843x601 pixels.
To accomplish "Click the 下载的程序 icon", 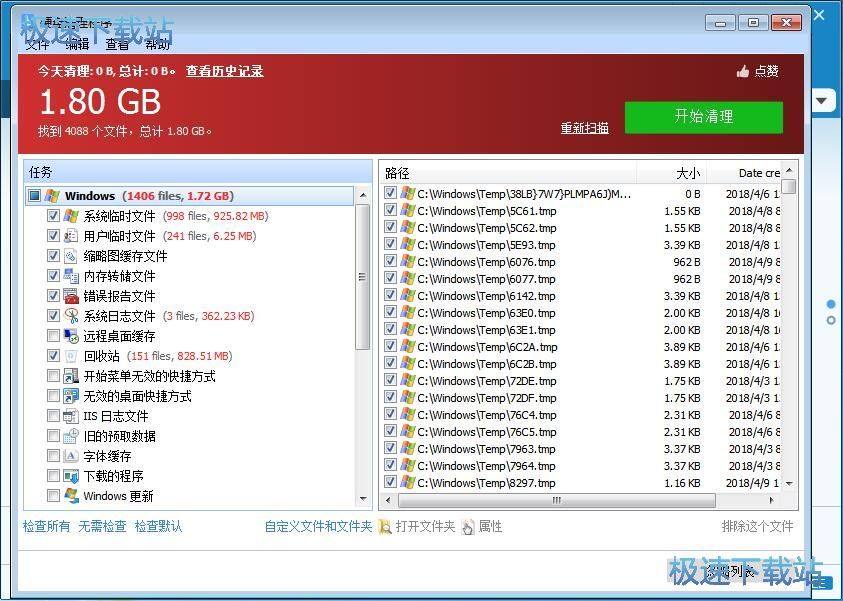I will click(x=71, y=476).
